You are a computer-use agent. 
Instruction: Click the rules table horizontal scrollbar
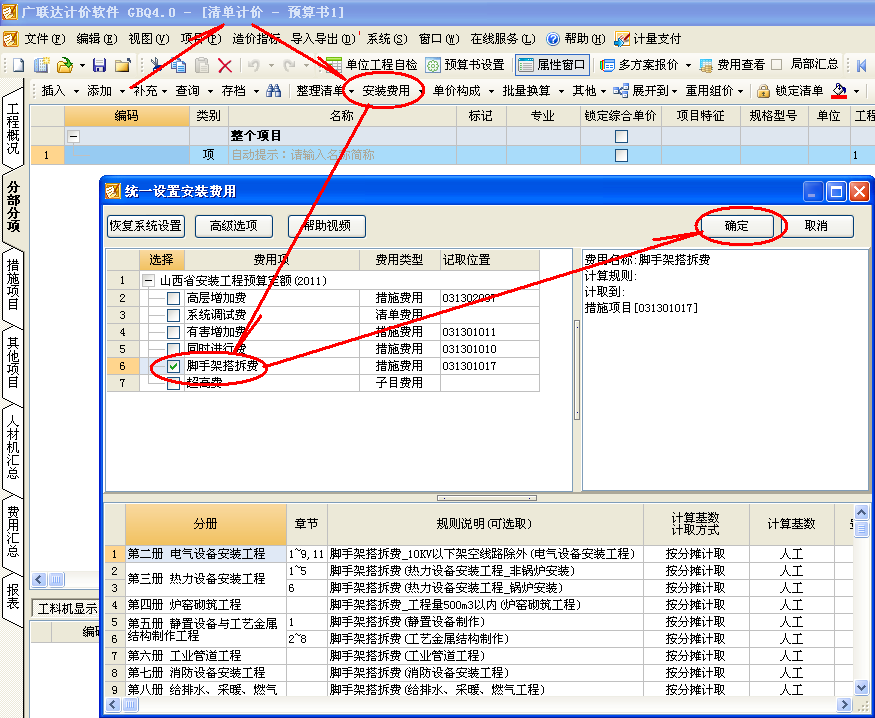click(x=478, y=705)
